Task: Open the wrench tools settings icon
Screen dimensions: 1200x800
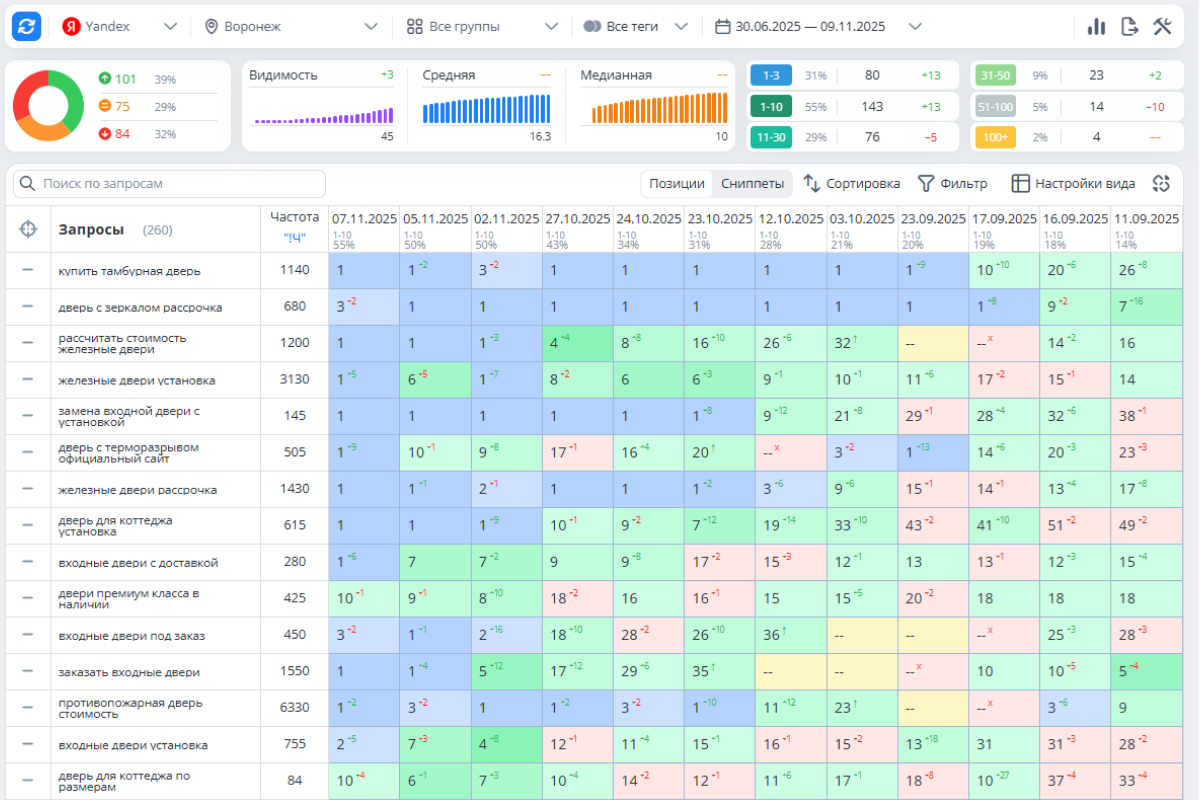Action: tap(1162, 27)
